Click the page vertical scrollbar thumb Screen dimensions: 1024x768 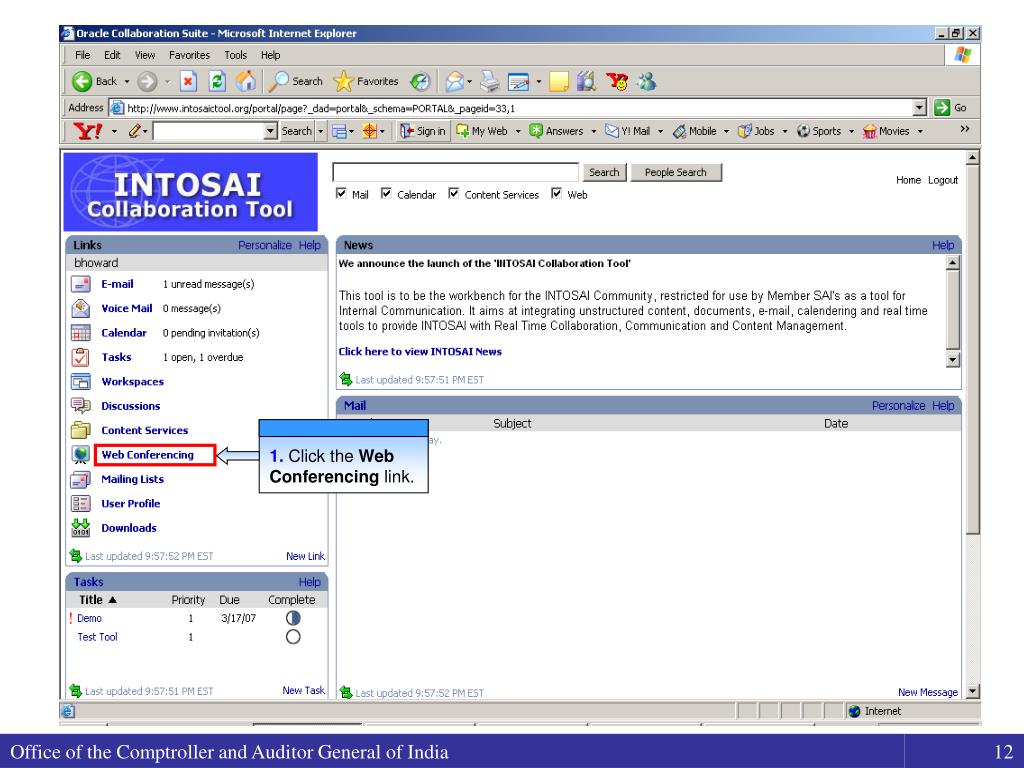point(972,349)
